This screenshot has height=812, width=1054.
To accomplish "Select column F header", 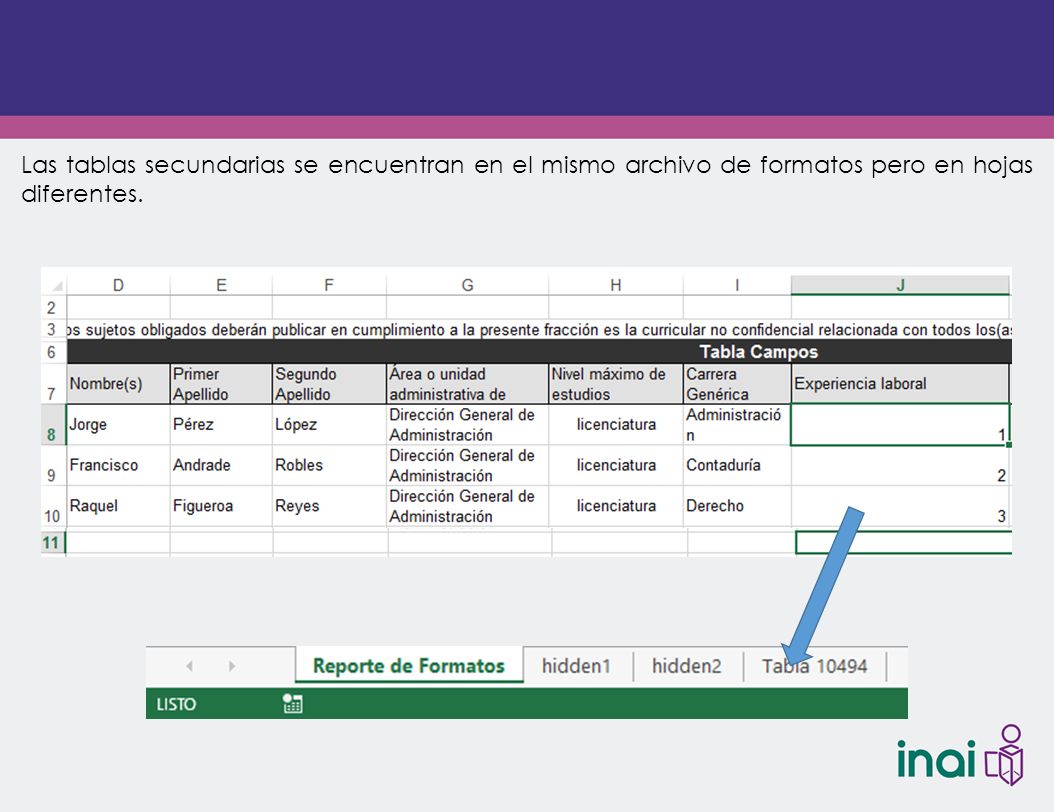I will [329, 285].
